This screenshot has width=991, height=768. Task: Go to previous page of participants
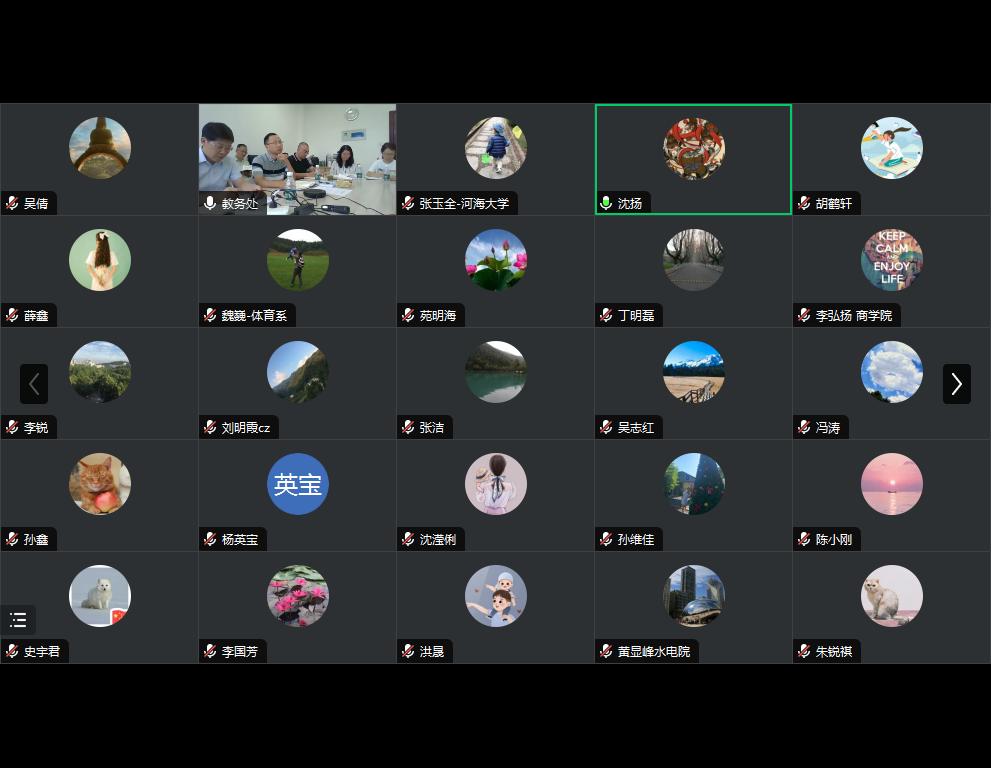[x=34, y=384]
